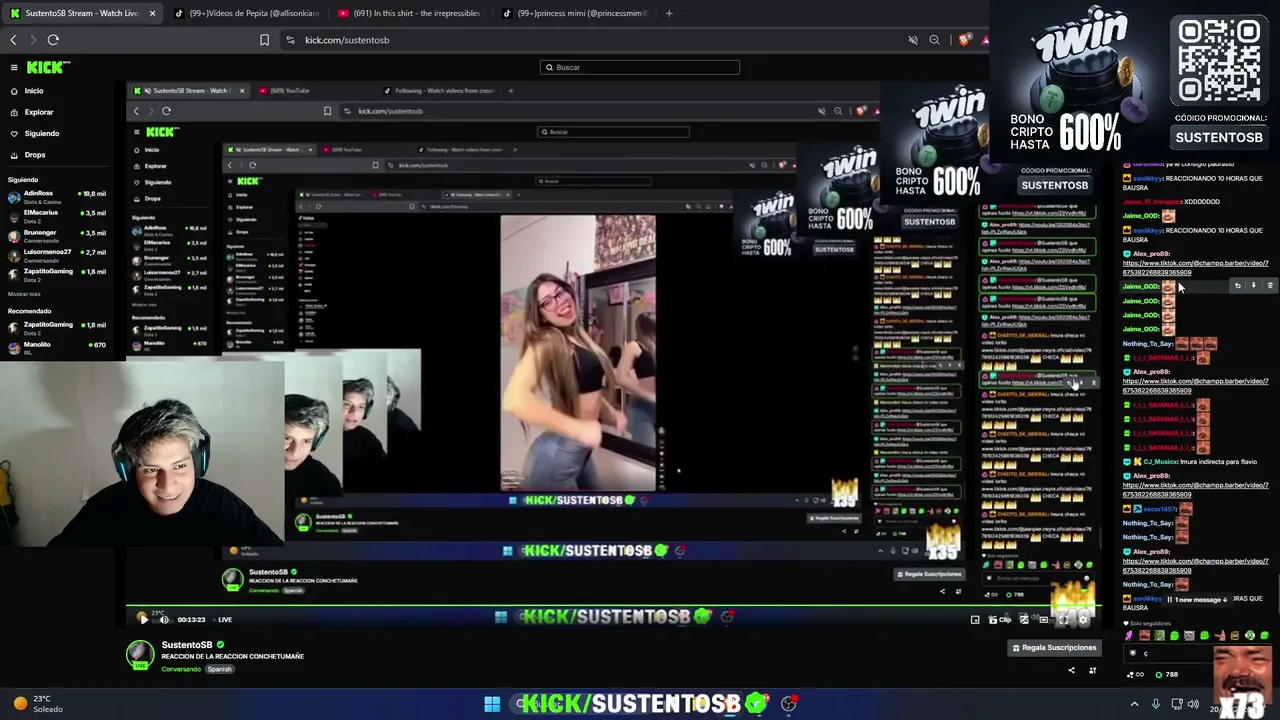Open the Kick hamburger sidebar menu
1280x720 pixels.
[14, 67]
